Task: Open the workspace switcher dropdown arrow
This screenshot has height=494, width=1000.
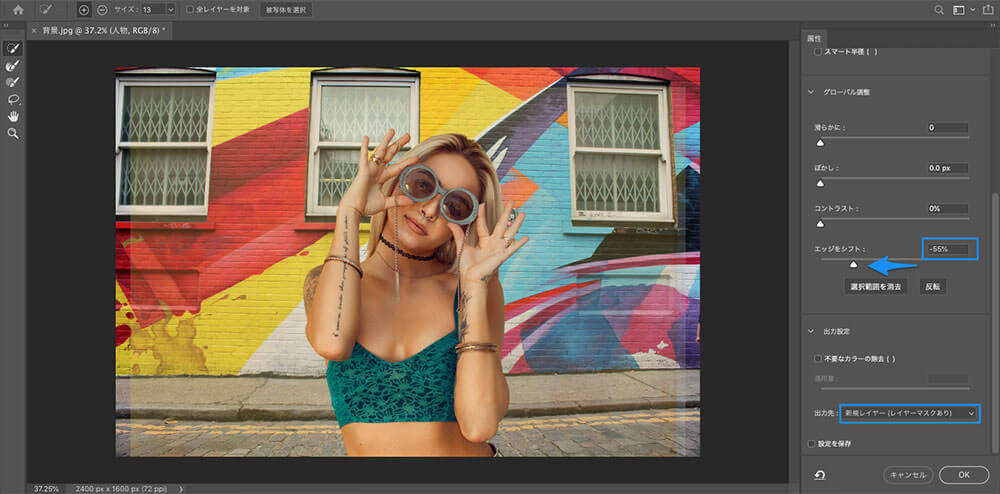Action: click(973, 10)
